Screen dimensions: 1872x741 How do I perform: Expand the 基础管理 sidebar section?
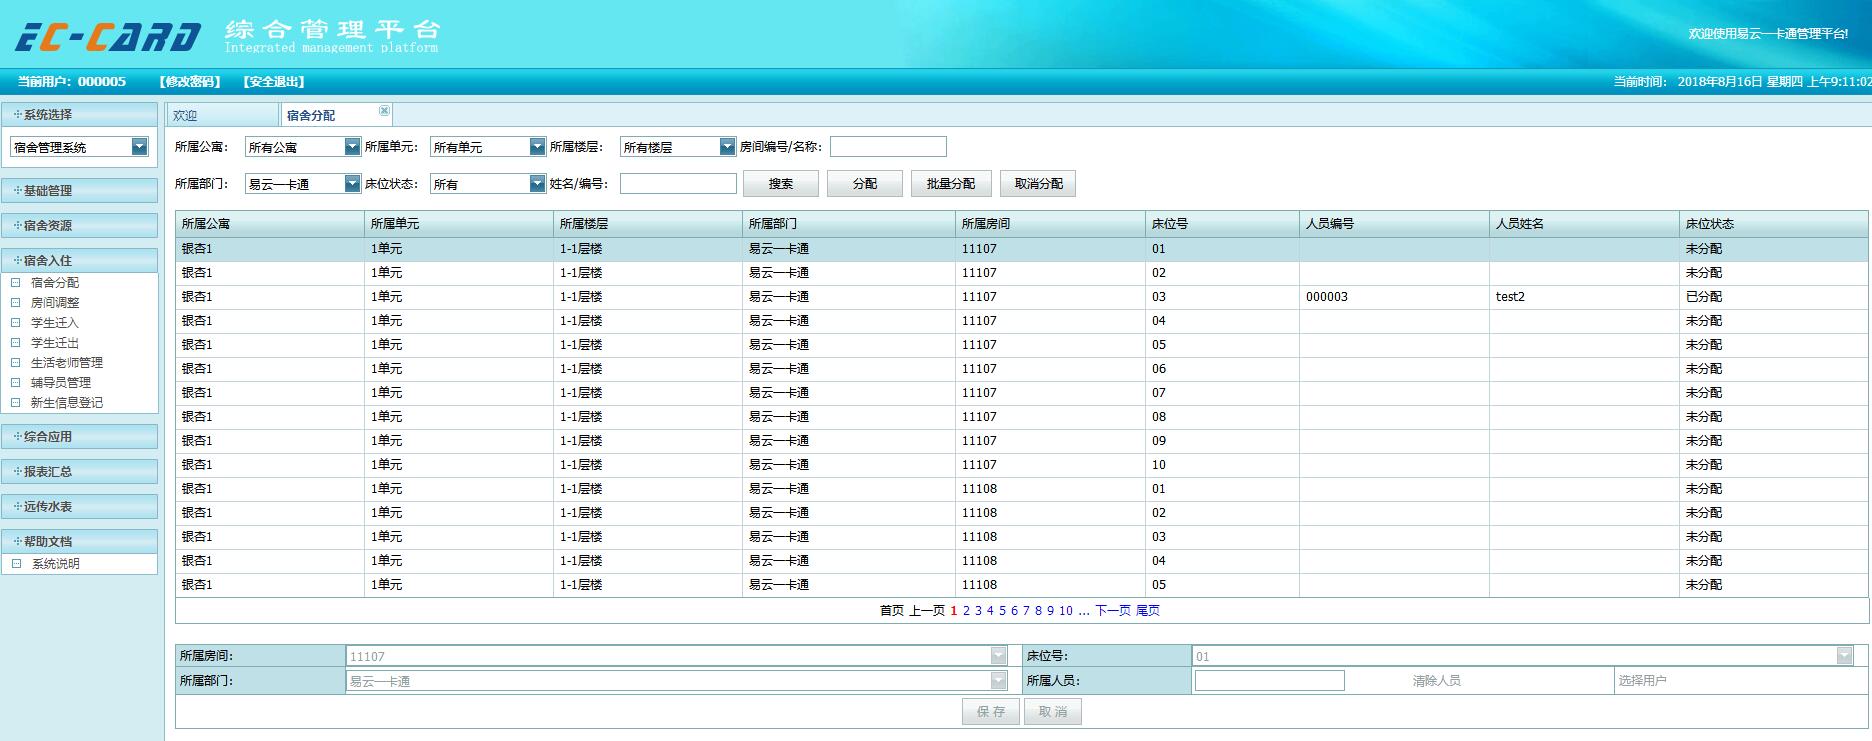point(79,190)
